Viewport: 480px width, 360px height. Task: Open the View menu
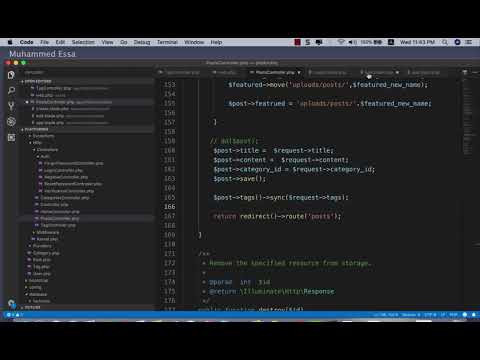click(107, 42)
